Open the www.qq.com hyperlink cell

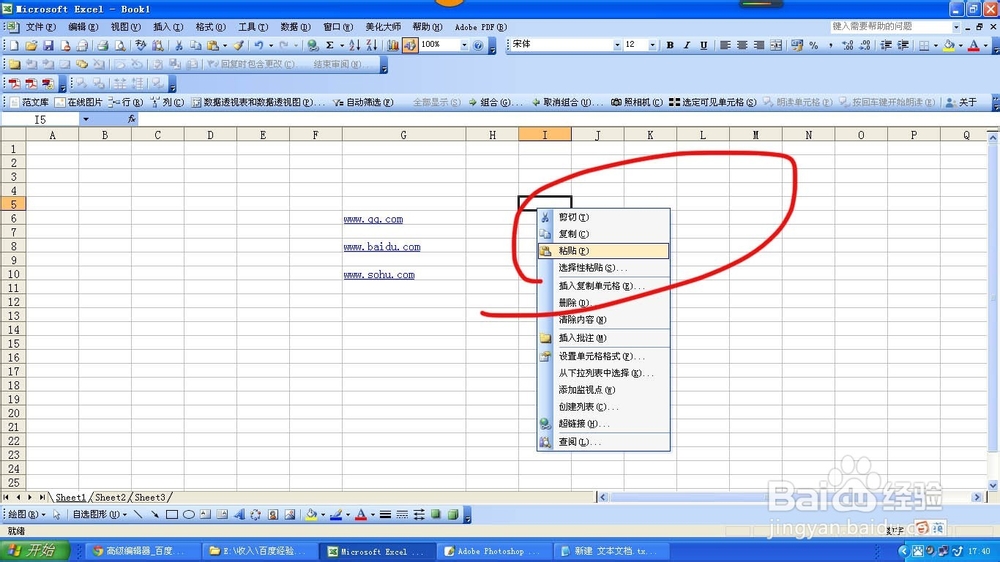pyautogui.click(x=373, y=219)
